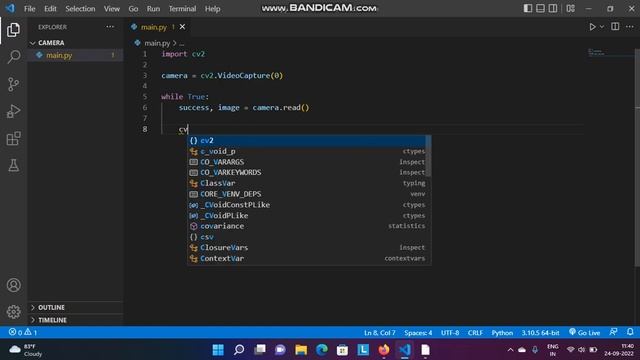Viewport: 640px width, 360px height.
Task: Choose the ContextVar suggestion
Action: (x=306, y=258)
